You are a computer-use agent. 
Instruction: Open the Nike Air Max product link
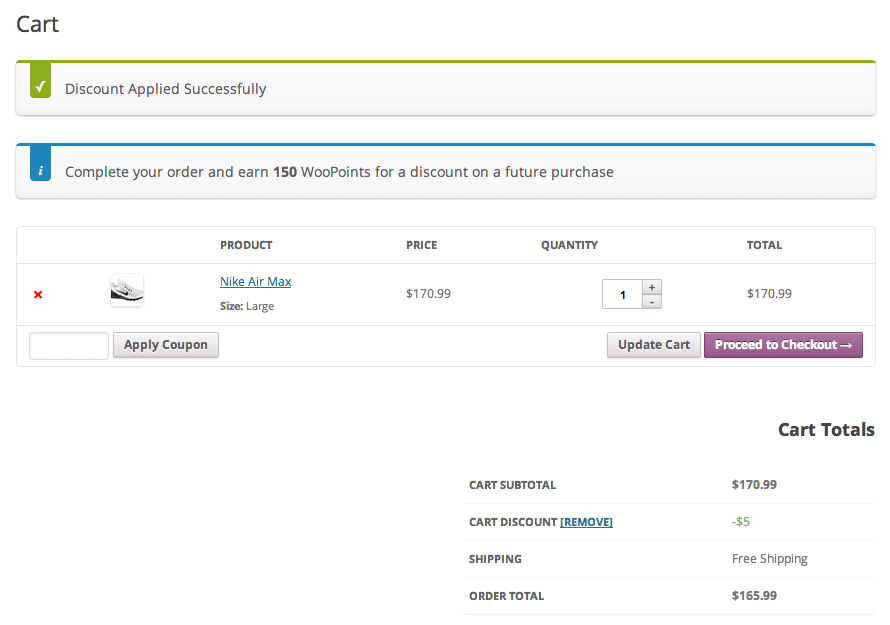click(255, 282)
